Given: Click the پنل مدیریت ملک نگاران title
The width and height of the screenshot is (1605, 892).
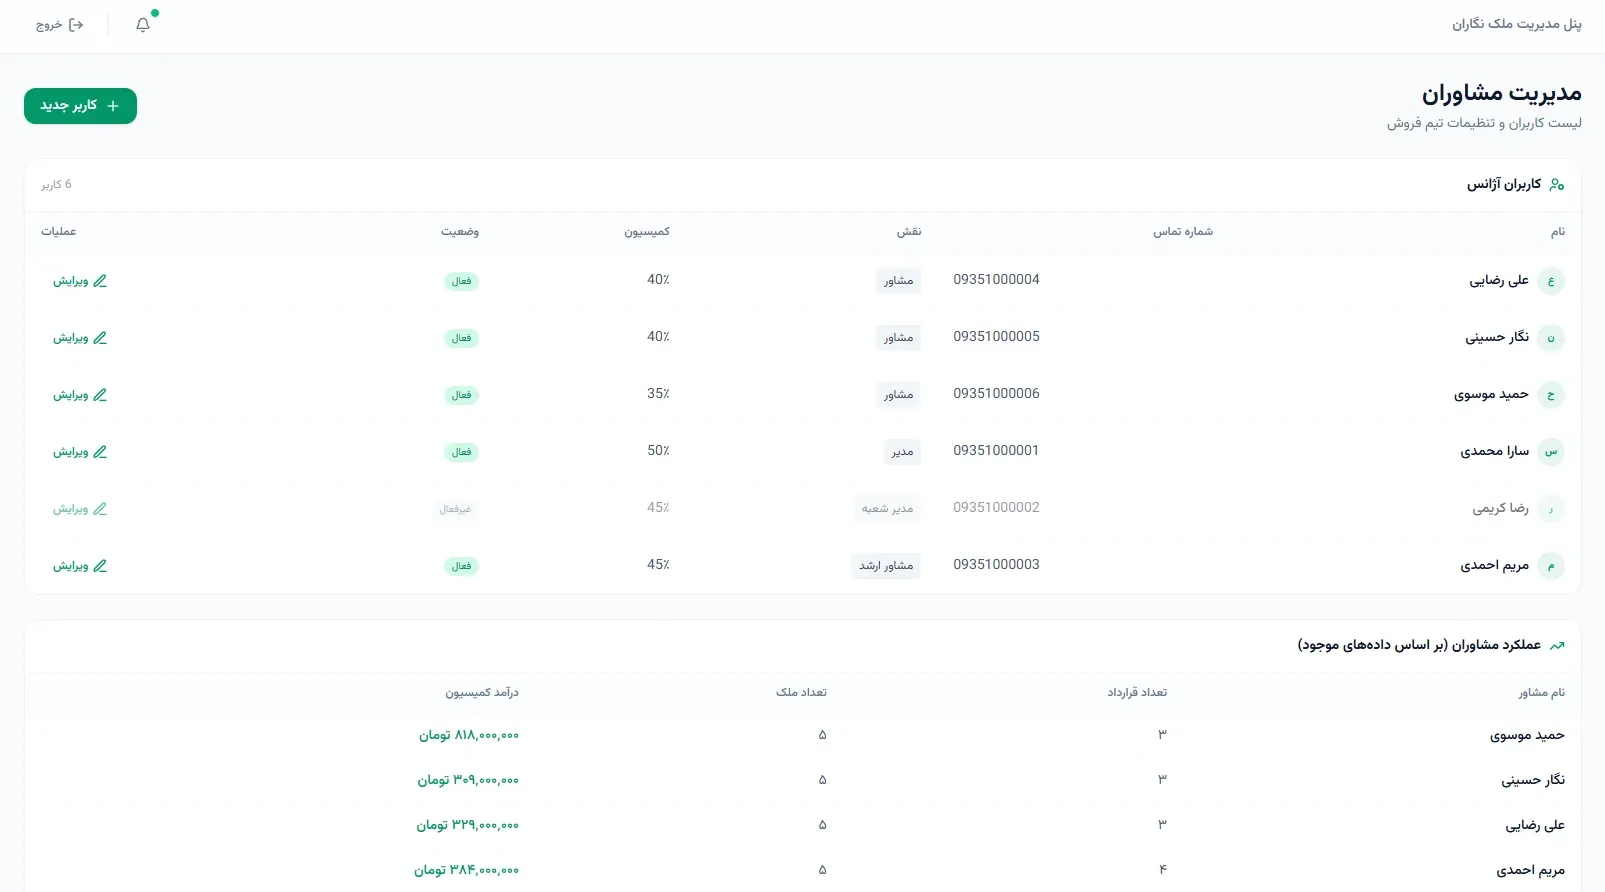Looking at the screenshot, I should (1517, 24).
